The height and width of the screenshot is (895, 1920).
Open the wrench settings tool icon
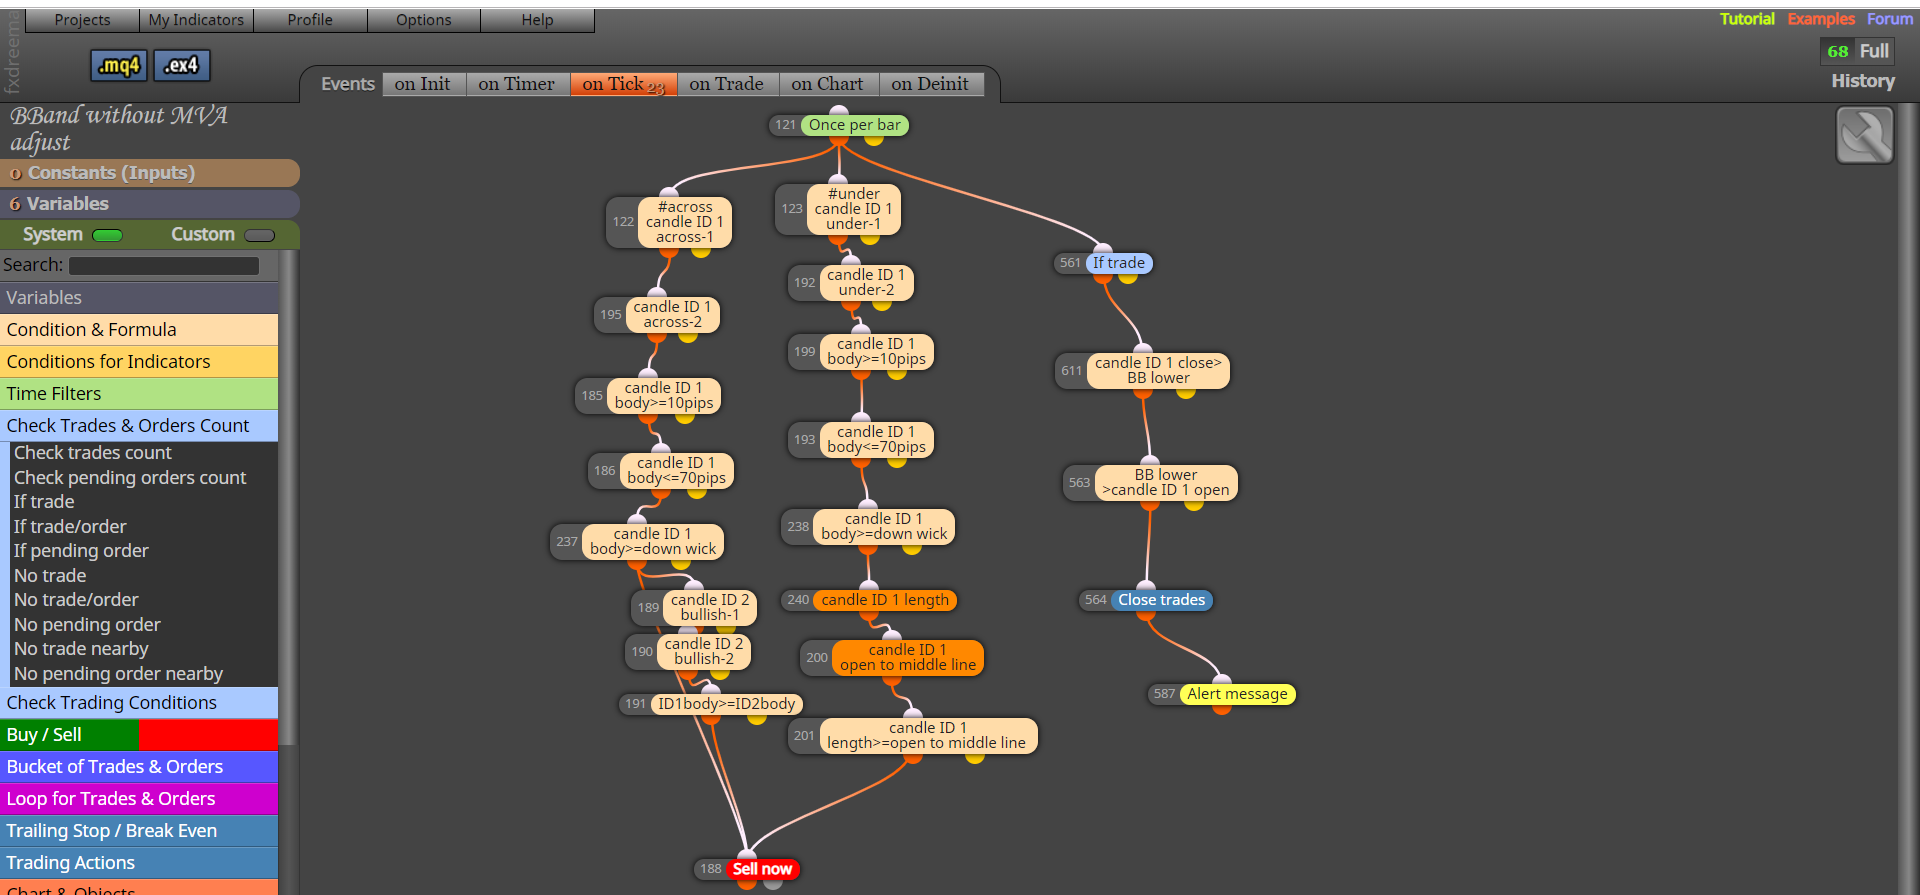(1864, 135)
